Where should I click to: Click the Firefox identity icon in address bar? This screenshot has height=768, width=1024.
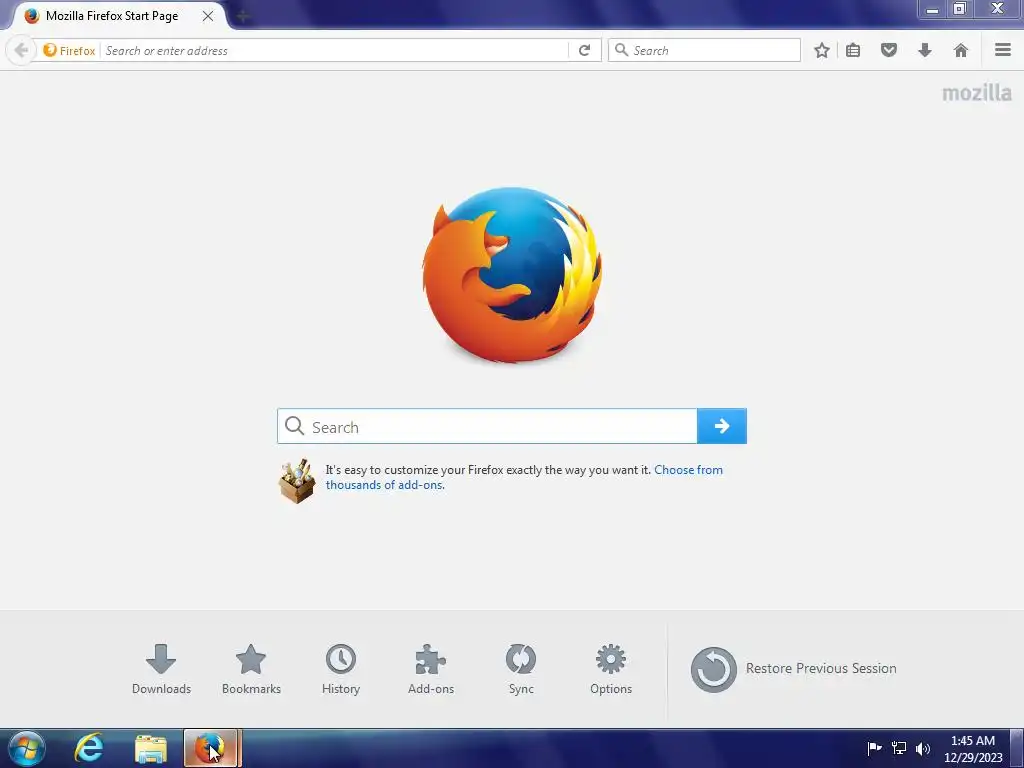pyautogui.click(x=69, y=50)
